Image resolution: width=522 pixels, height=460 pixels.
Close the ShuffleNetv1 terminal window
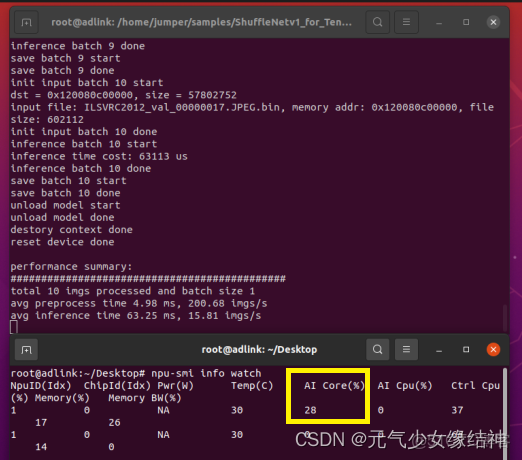(x=493, y=22)
